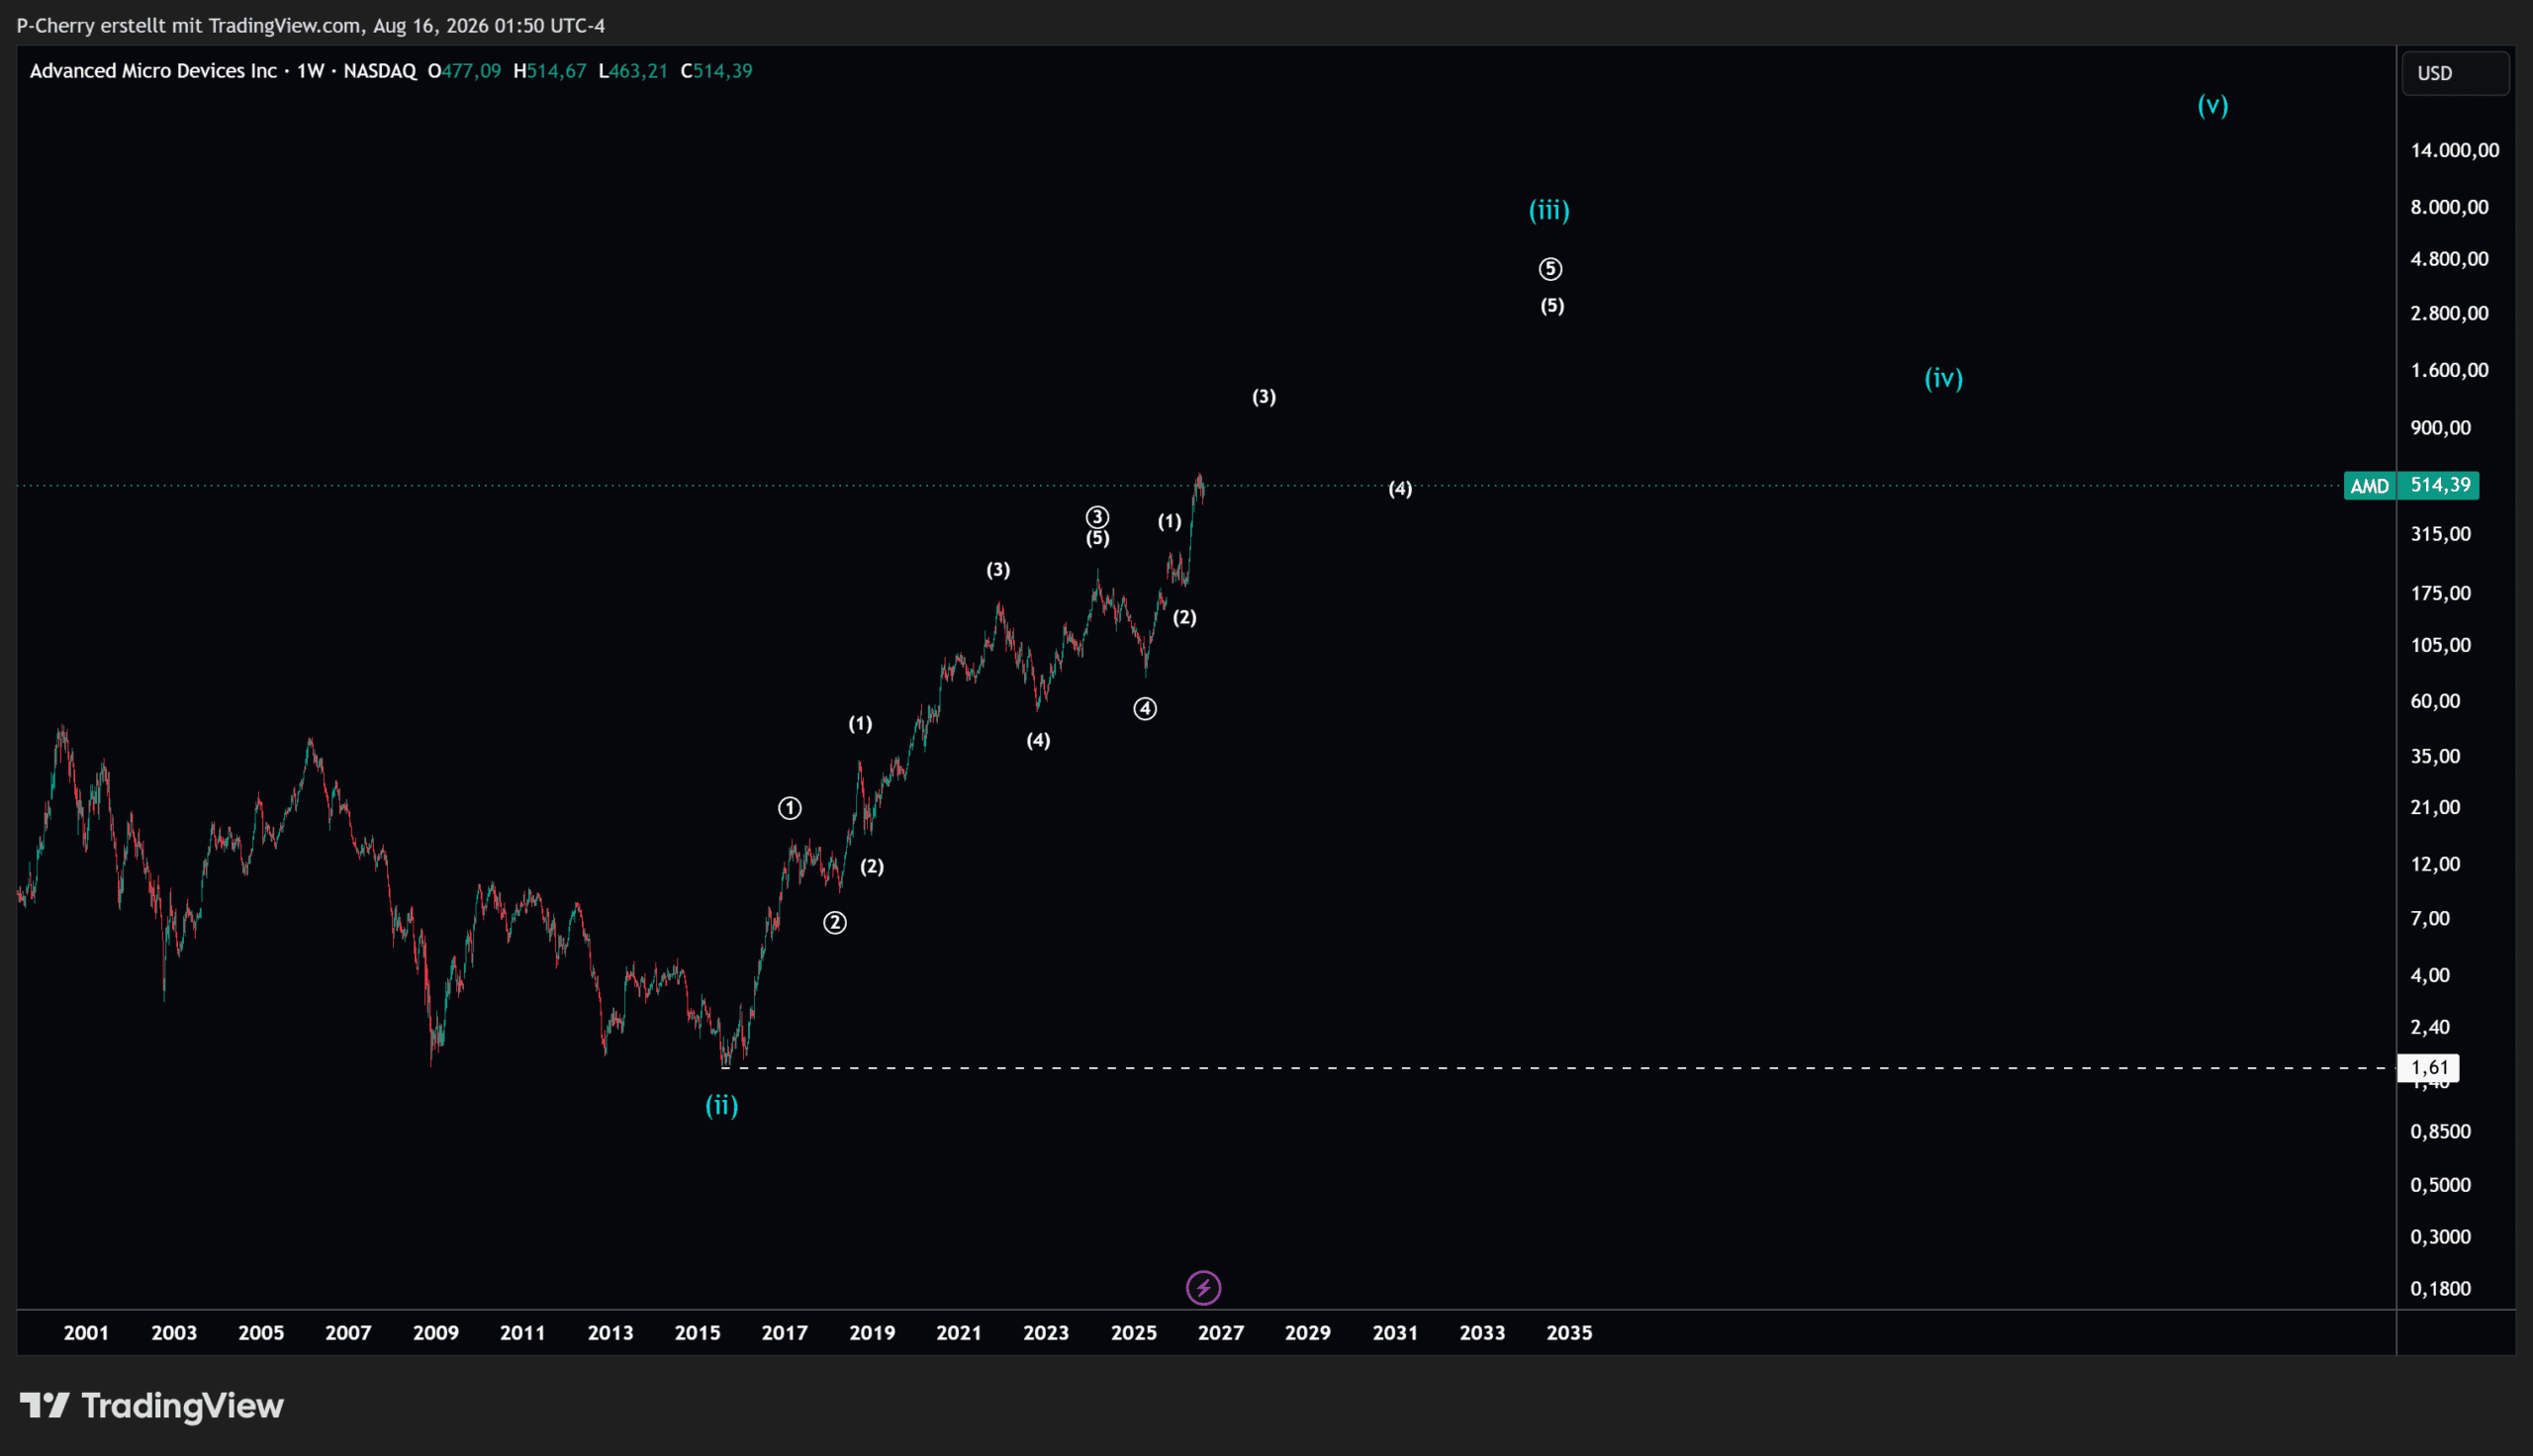Click the 2.800,00 price axis label
This screenshot has height=1456, width=2533.
click(2450, 313)
